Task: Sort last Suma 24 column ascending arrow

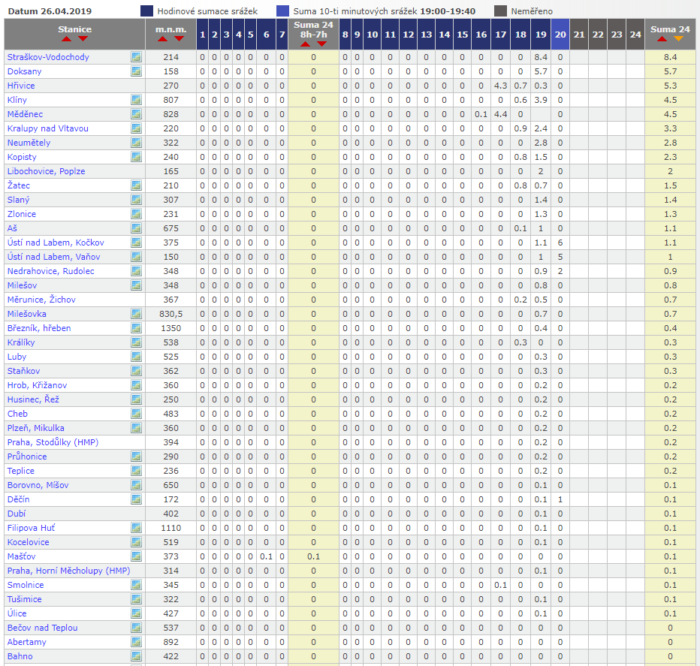Action: point(662,39)
